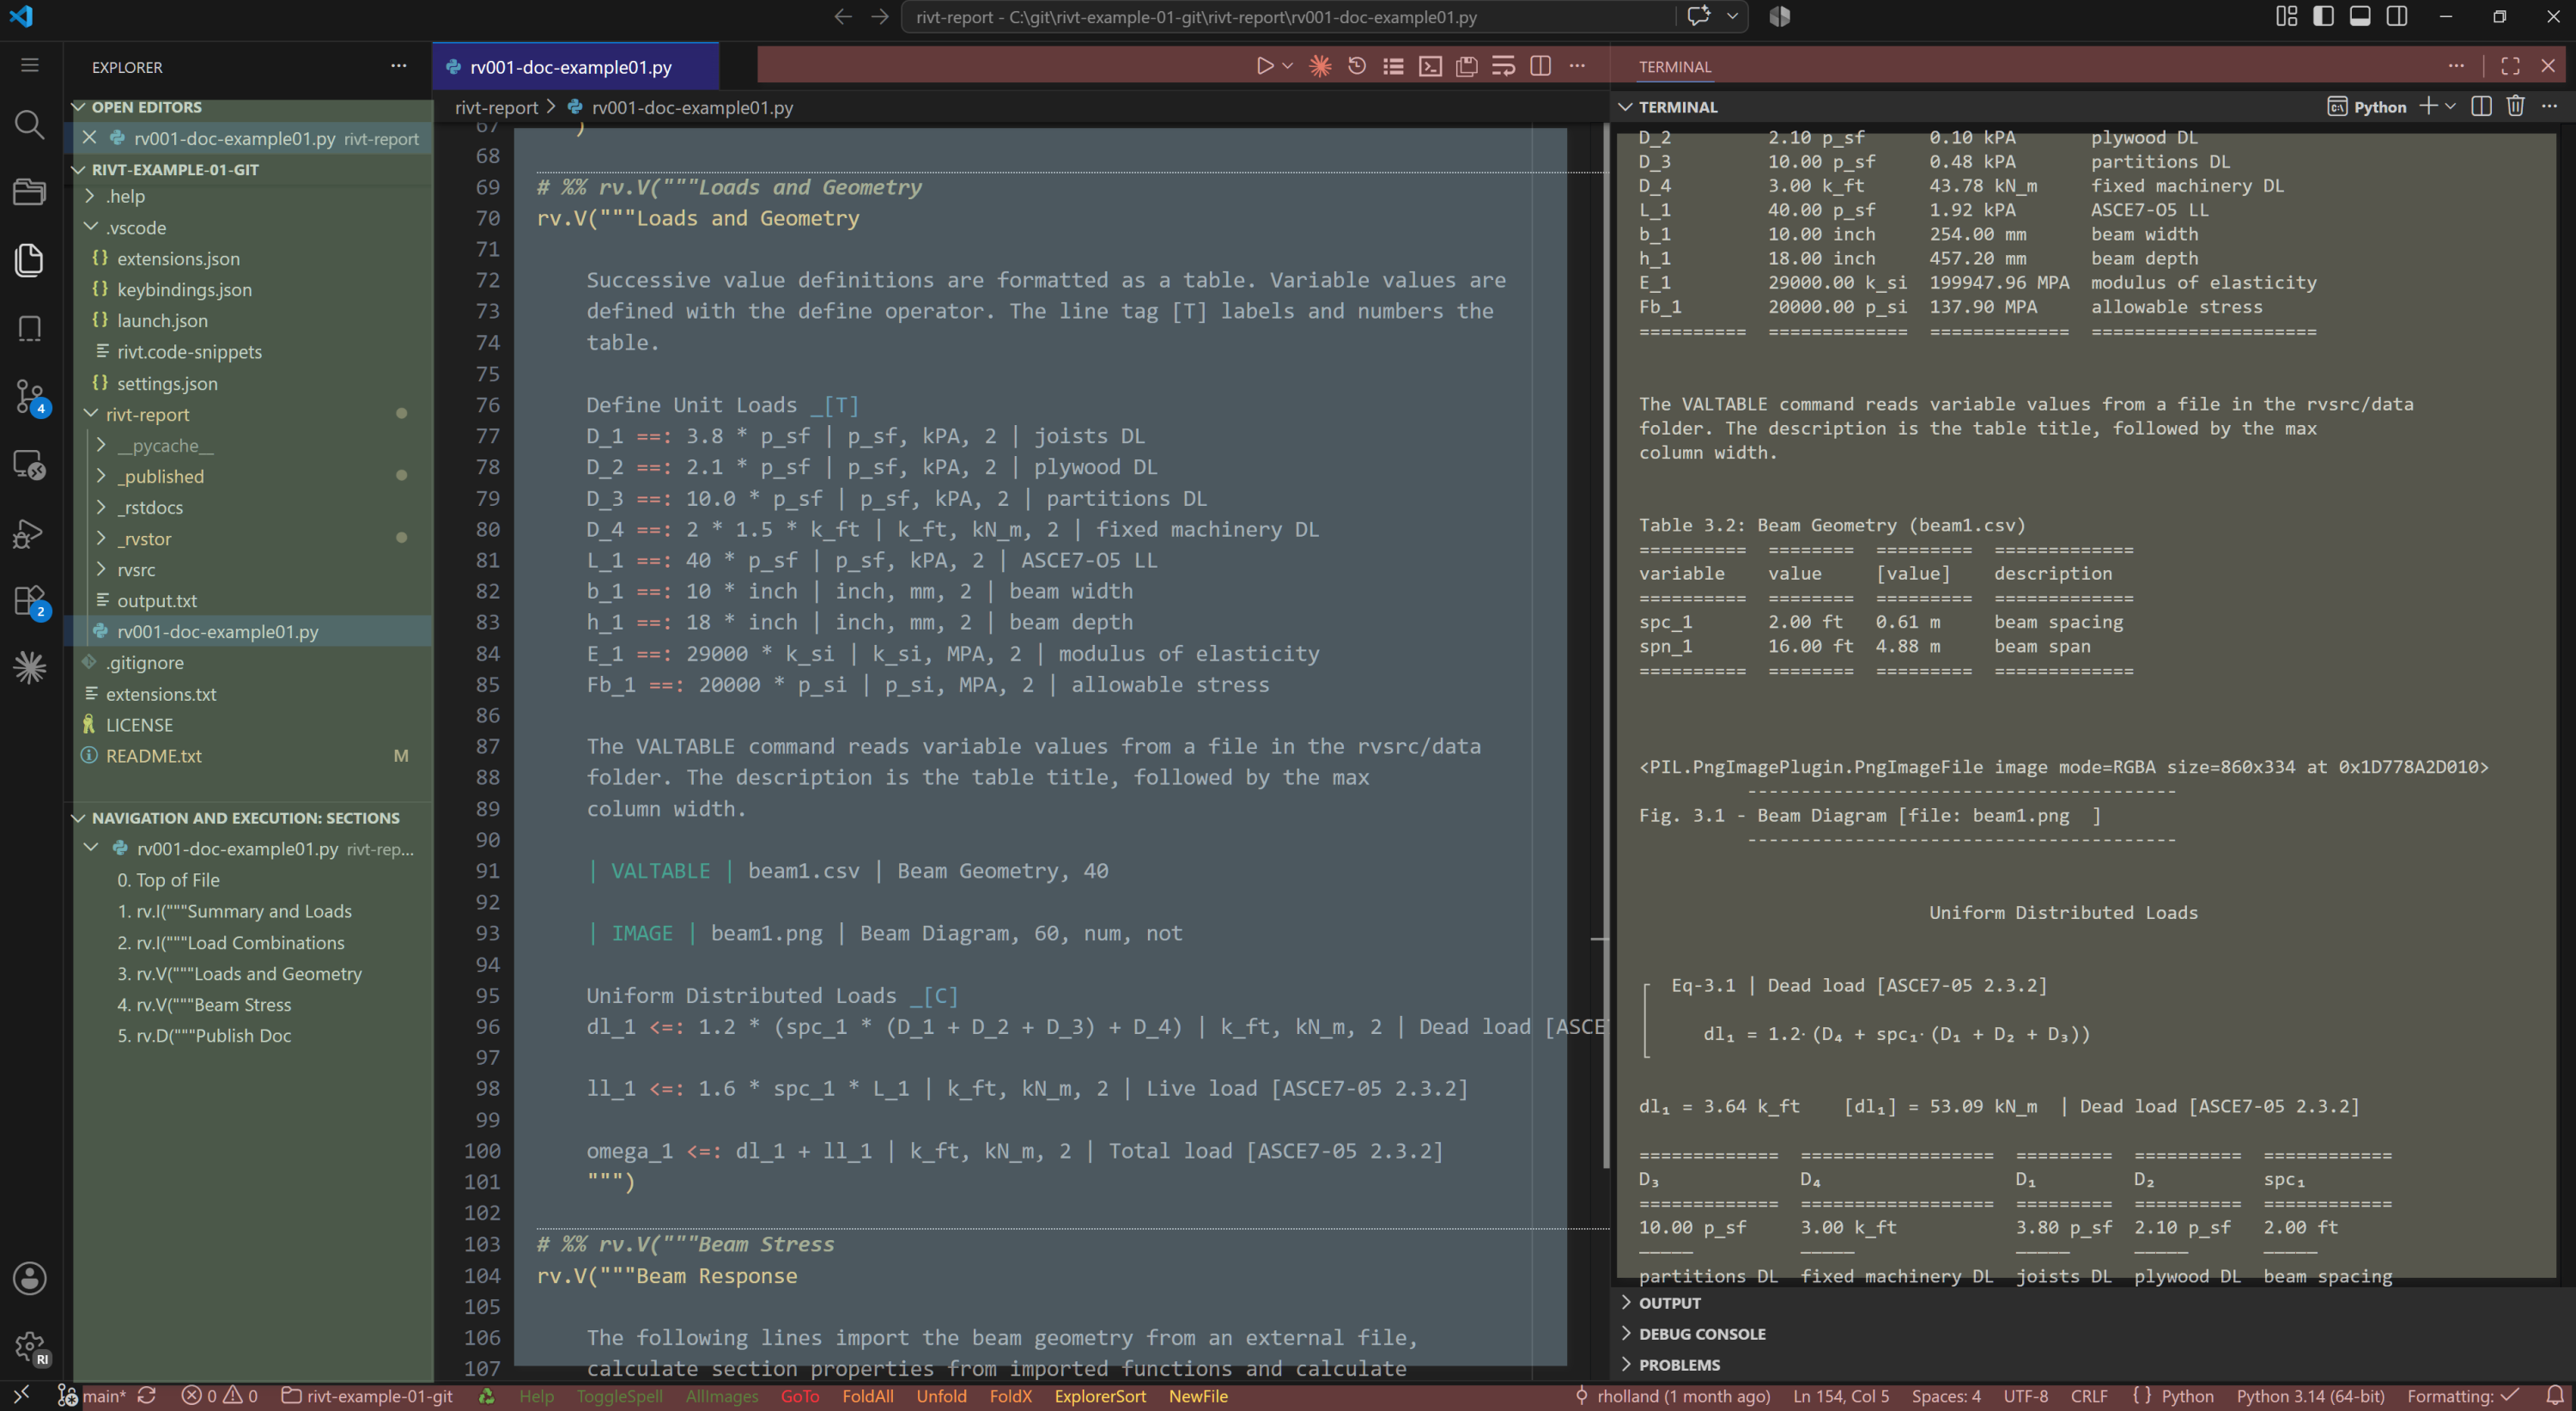Image resolution: width=2576 pixels, height=1411 pixels.
Task: Click the hamburger menu icon
Action: point(29,65)
